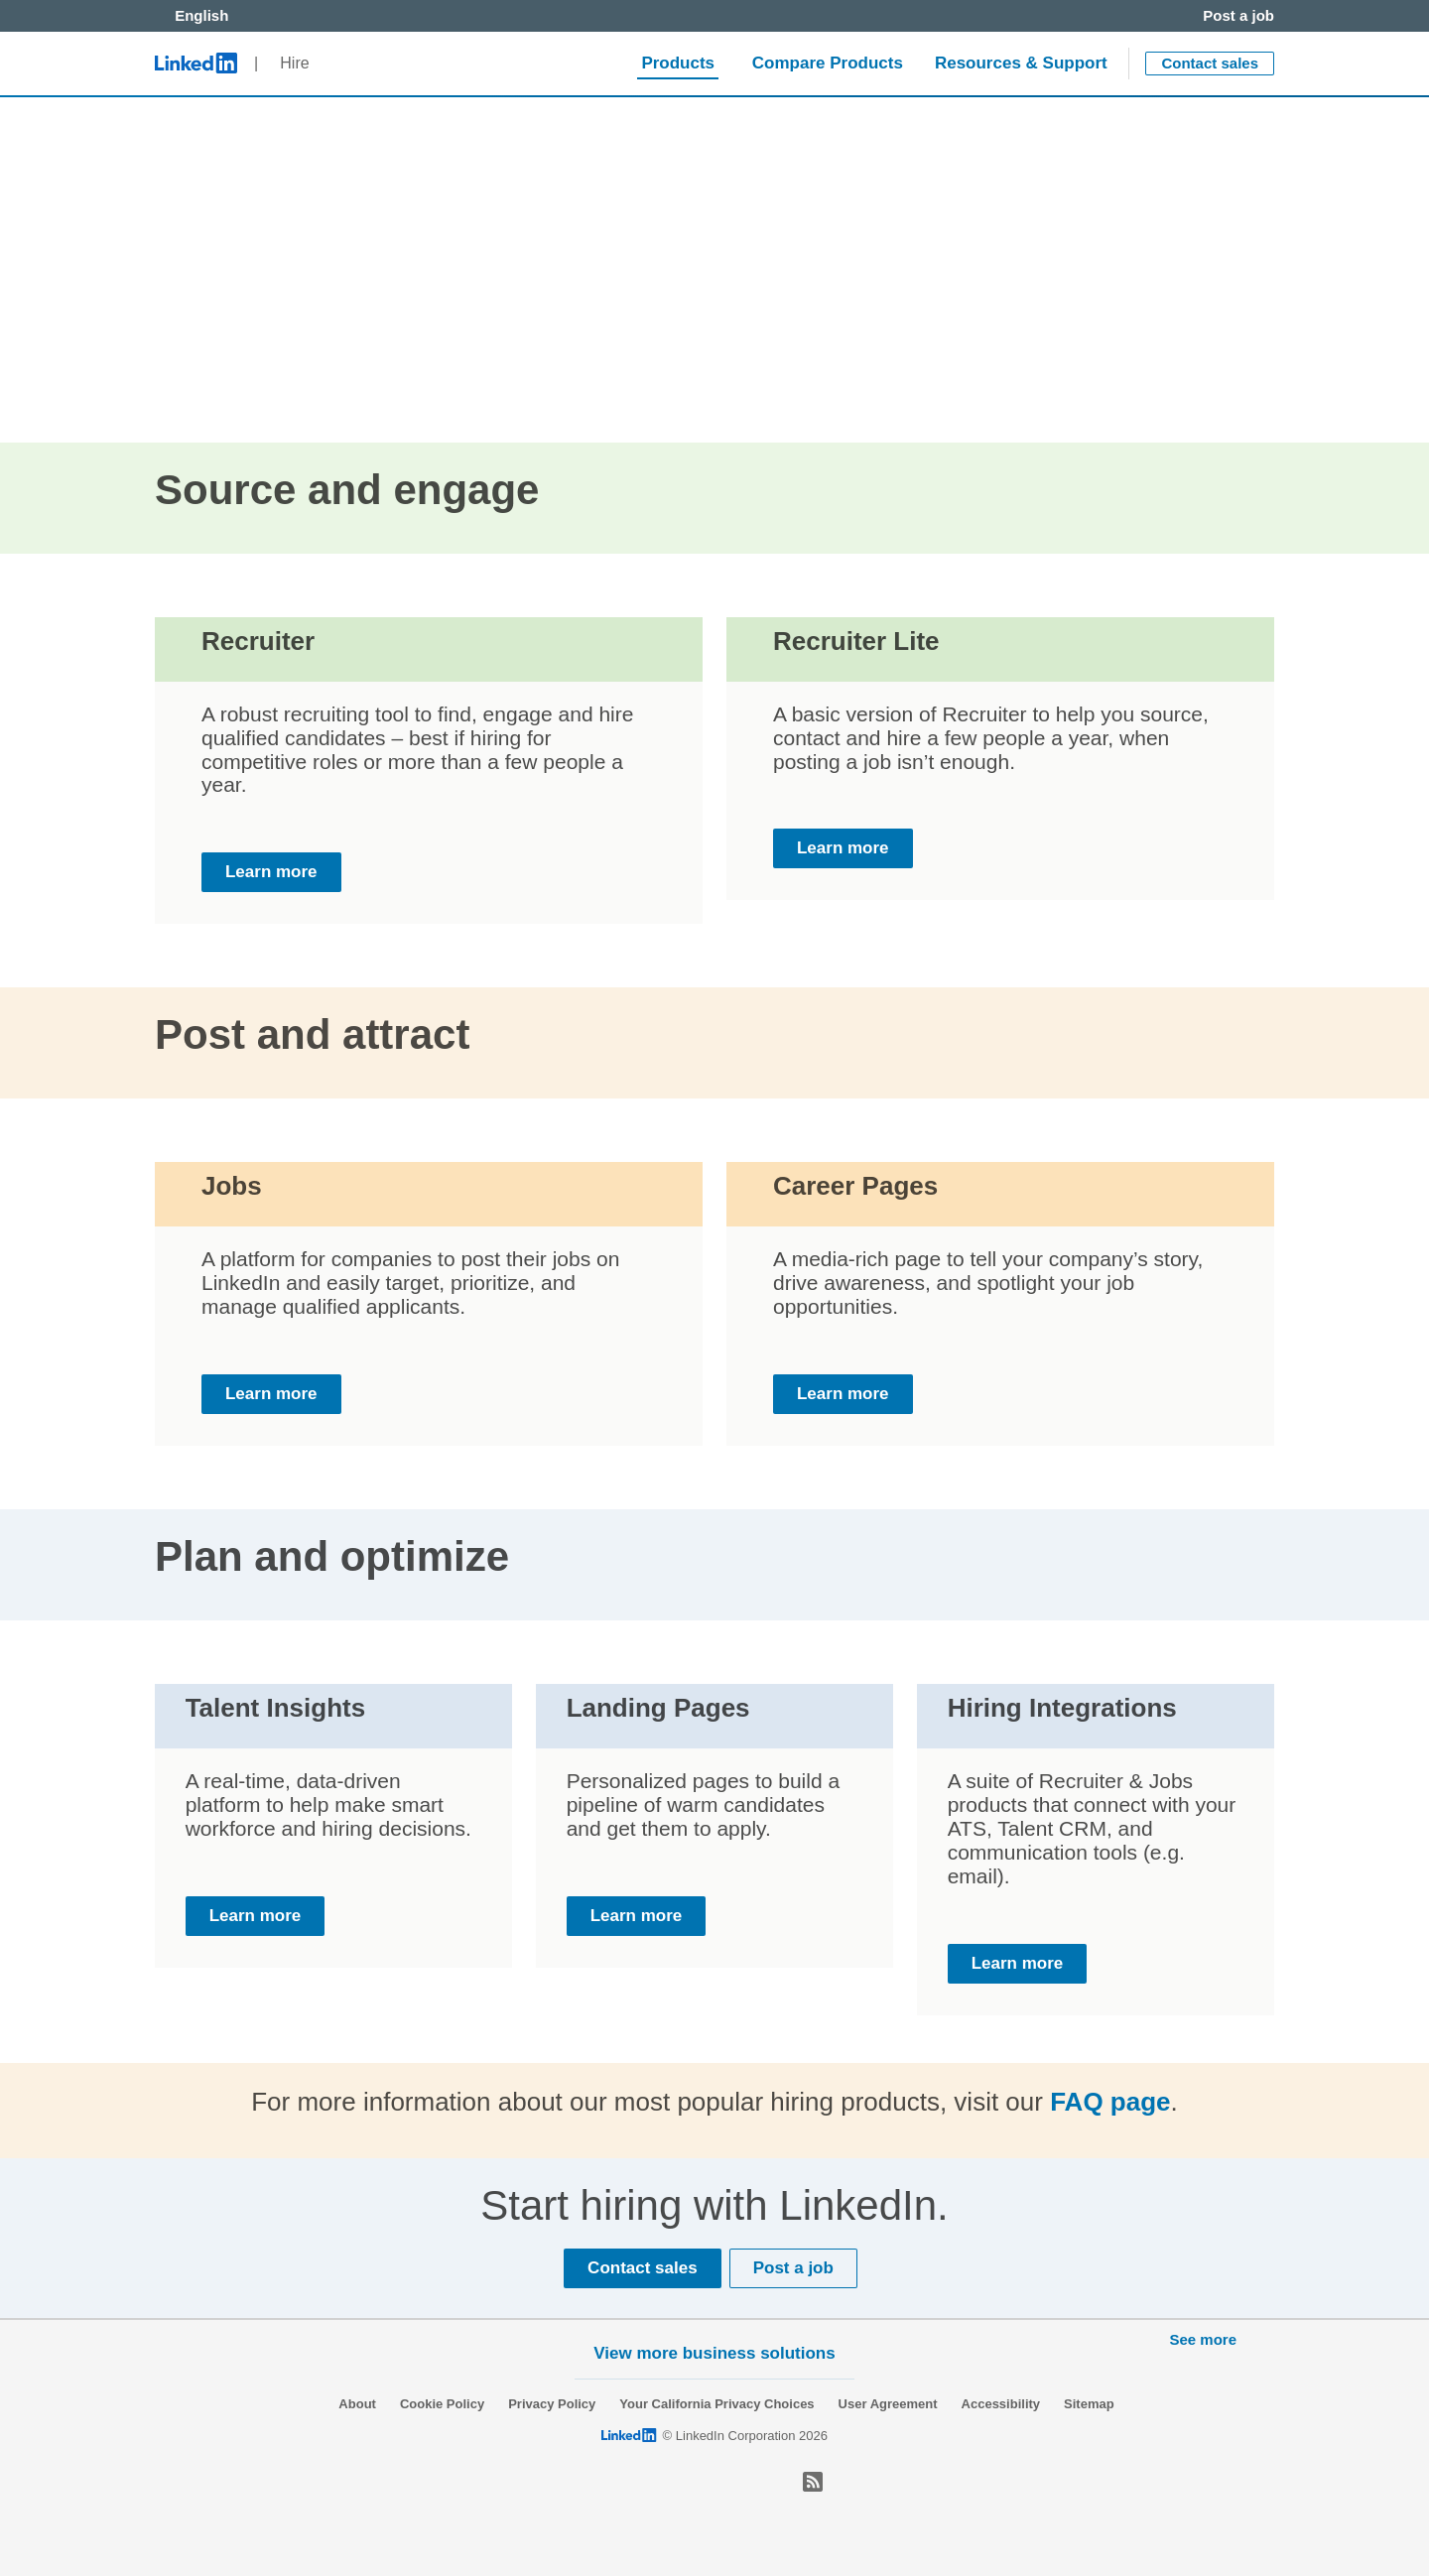Image resolution: width=1429 pixels, height=2576 pixels.
Task: Expand the See more footer section
Action: click(1202, 2339)
